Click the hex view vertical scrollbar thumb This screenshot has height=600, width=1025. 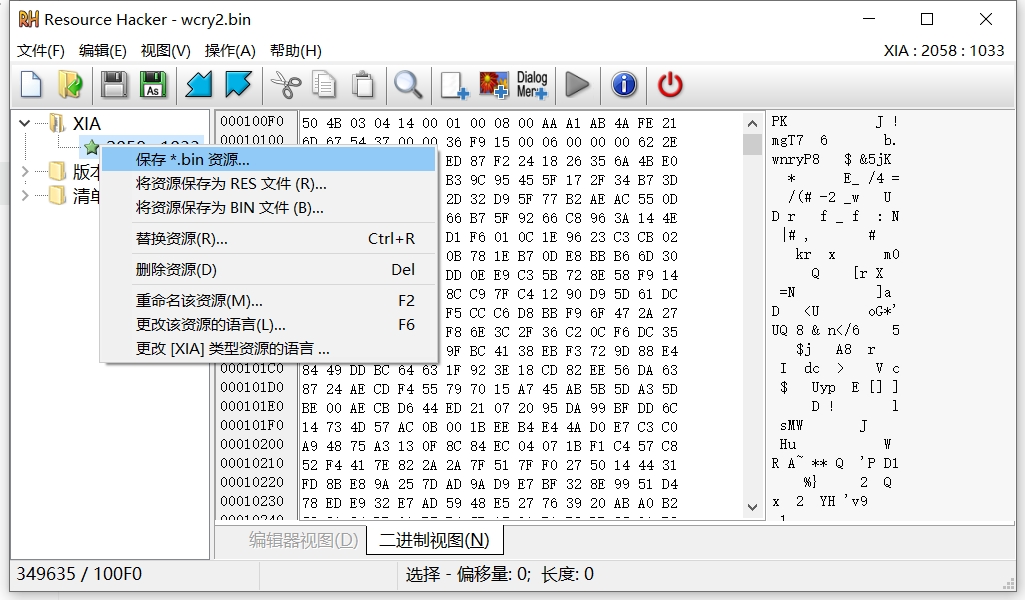tap(752, 144)
